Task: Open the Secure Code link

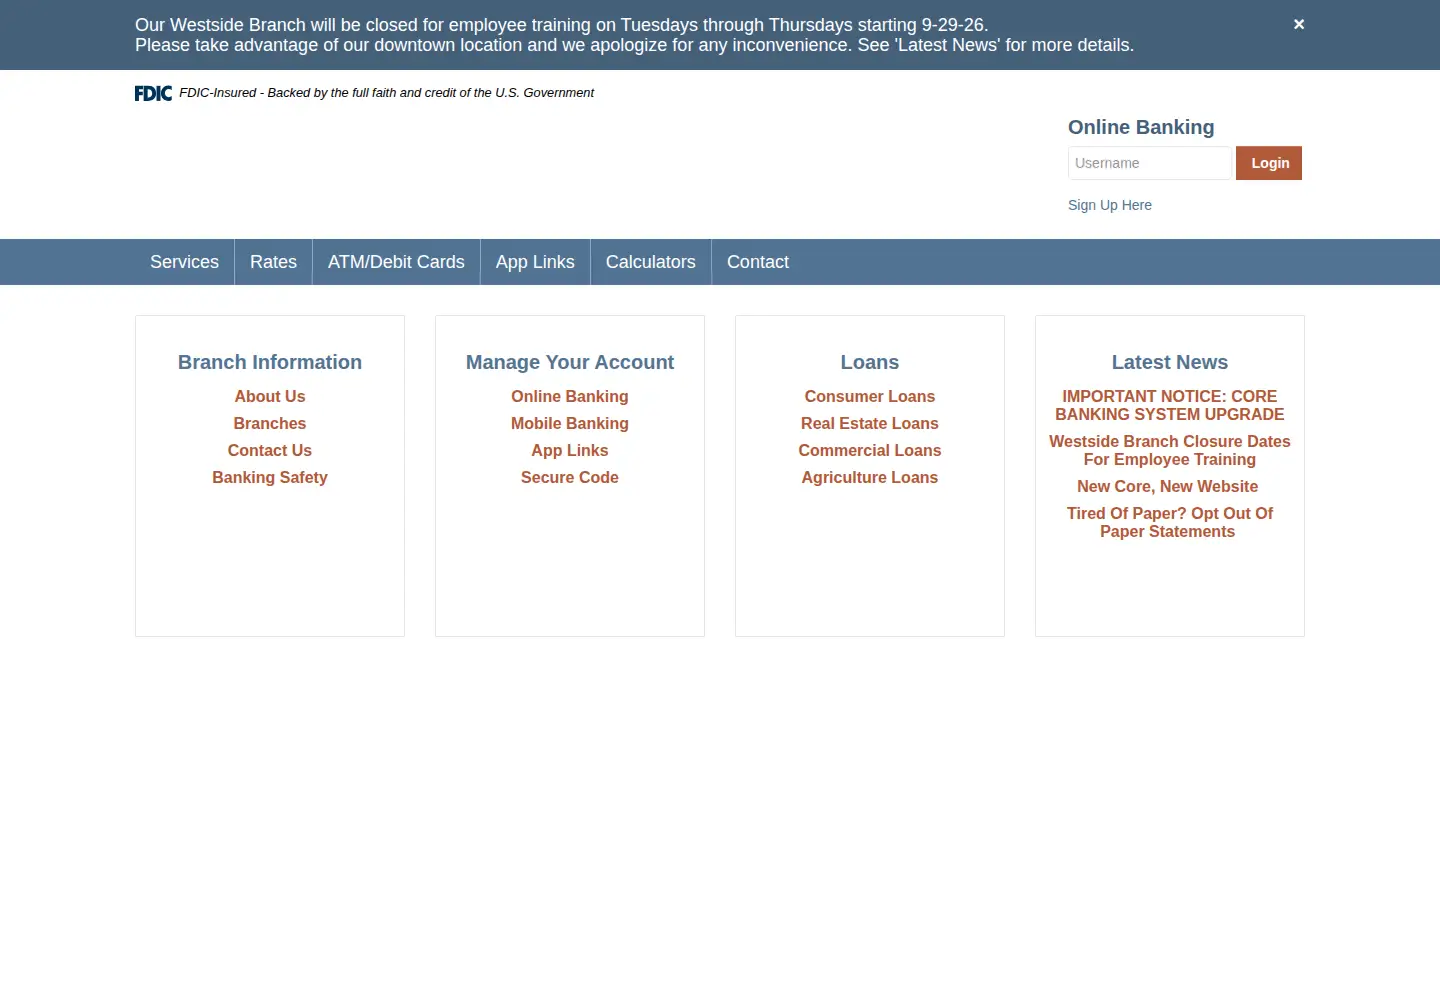Action: 570,477
